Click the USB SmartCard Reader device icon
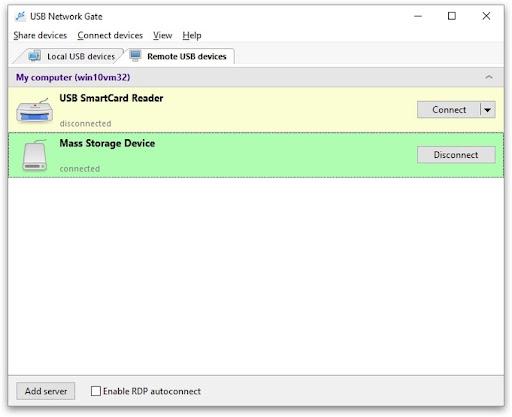512x417 pixels. click(x=35, y=110)
